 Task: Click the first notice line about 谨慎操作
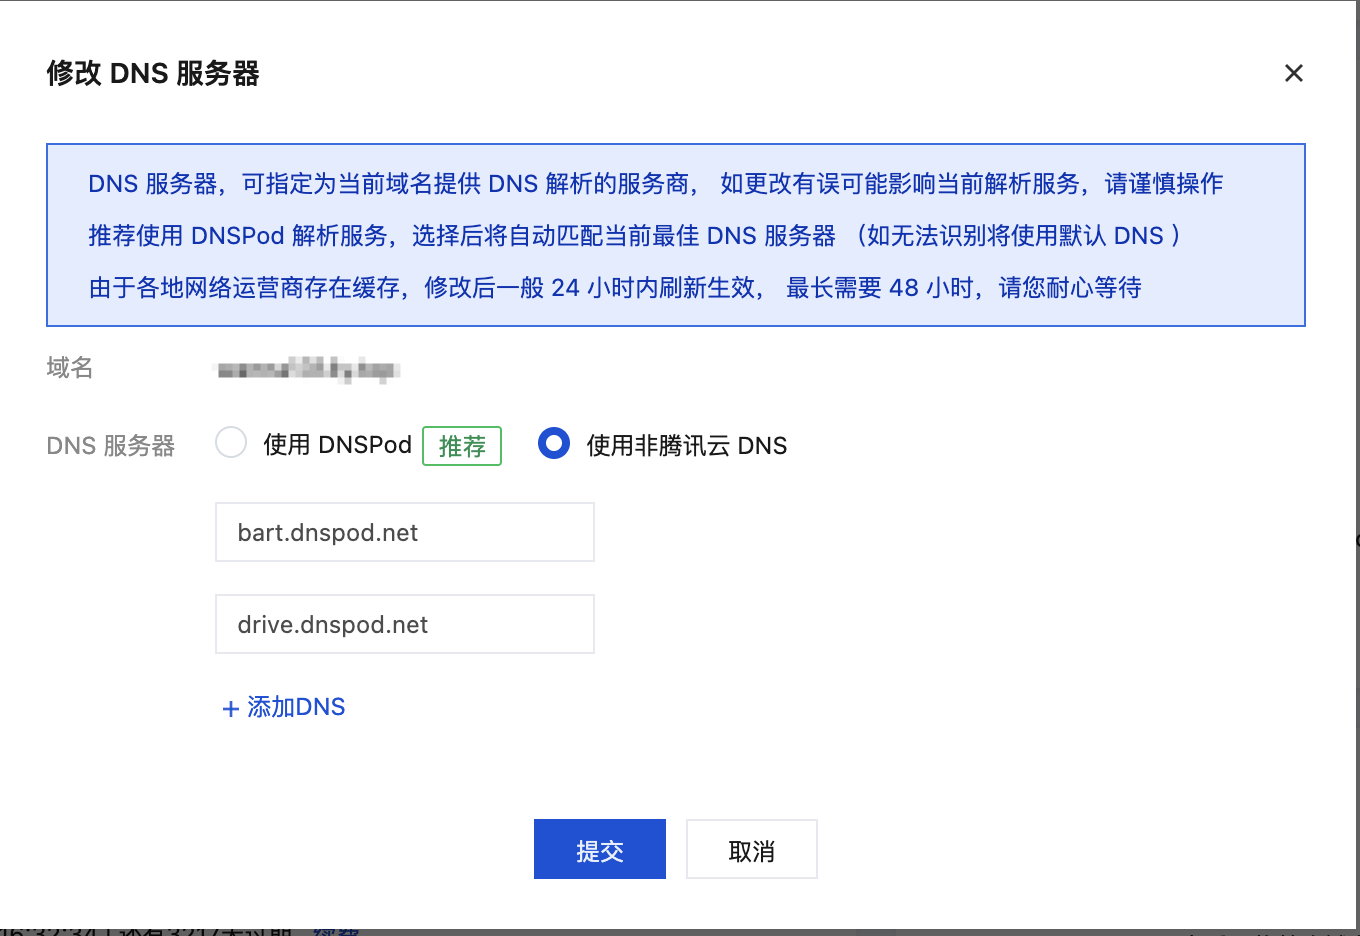coord(655,184)
